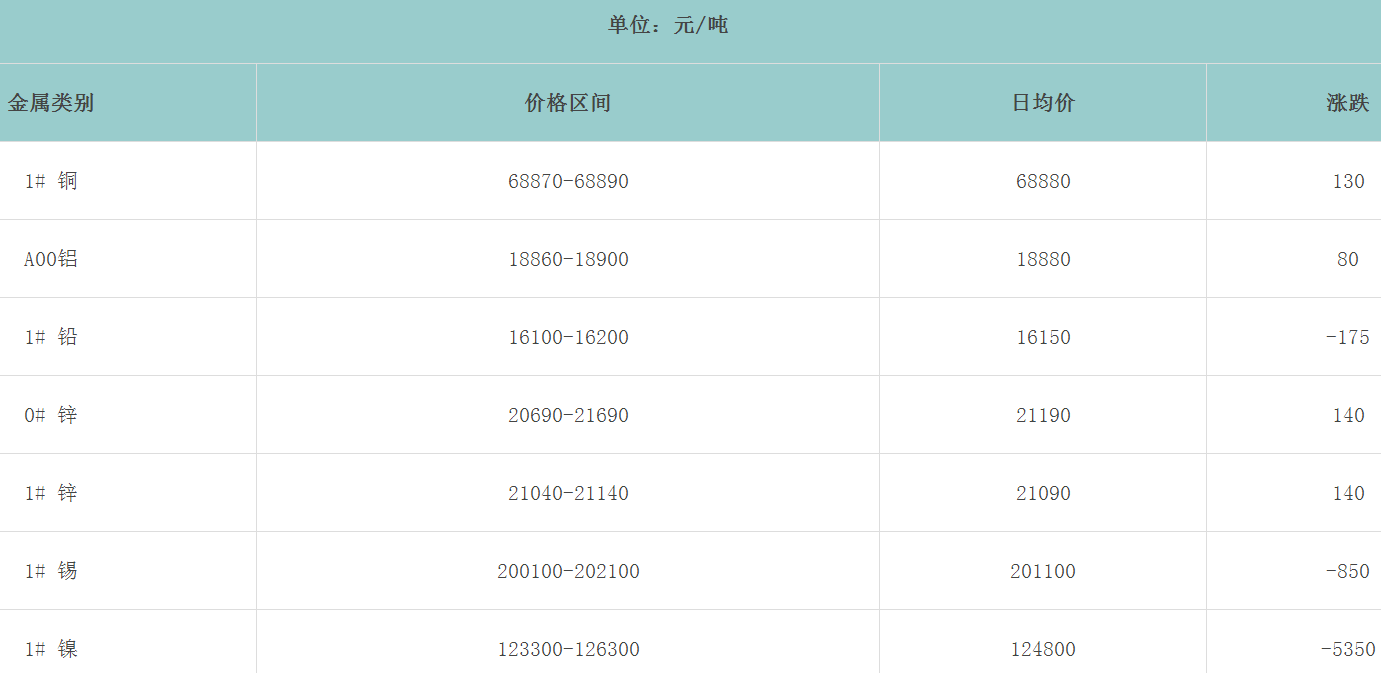1381x673 pixels.
Task: Select the price range 18860-18900
Action: (x=568, y=259)
